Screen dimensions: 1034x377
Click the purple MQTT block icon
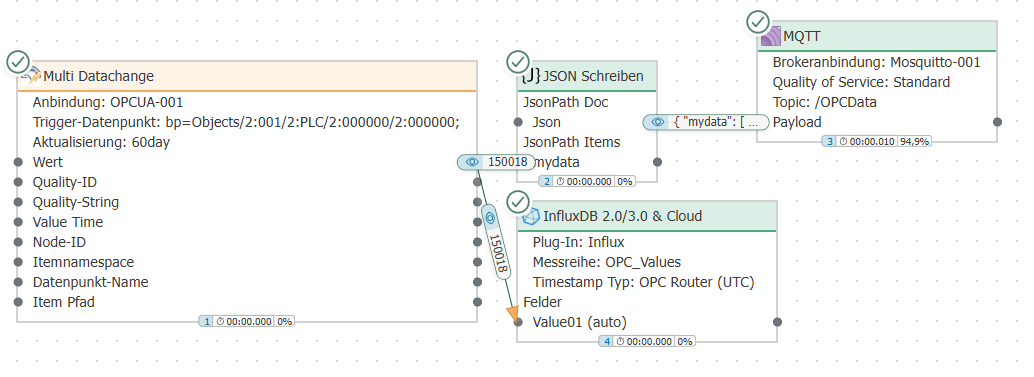(x=771, y=36)
